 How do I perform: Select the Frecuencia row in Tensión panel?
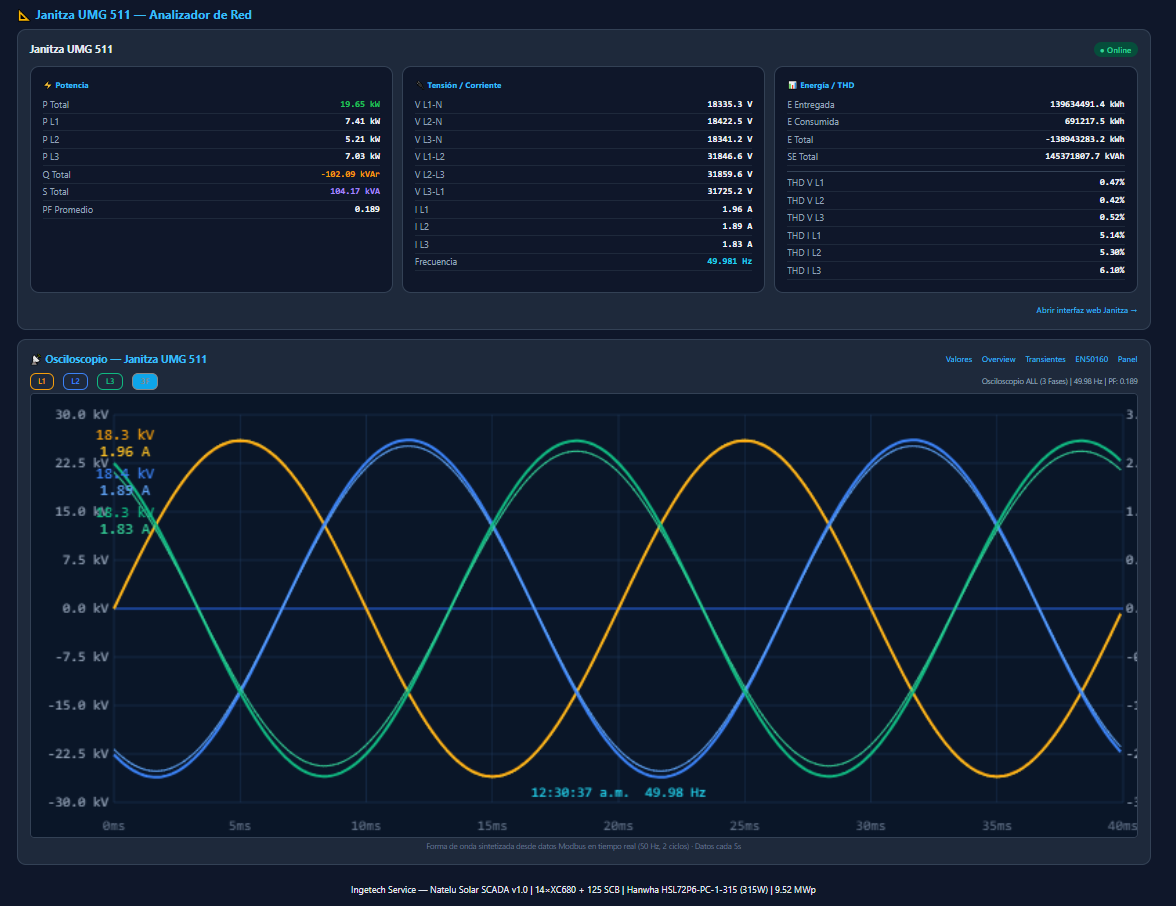(x=584, y=261)
